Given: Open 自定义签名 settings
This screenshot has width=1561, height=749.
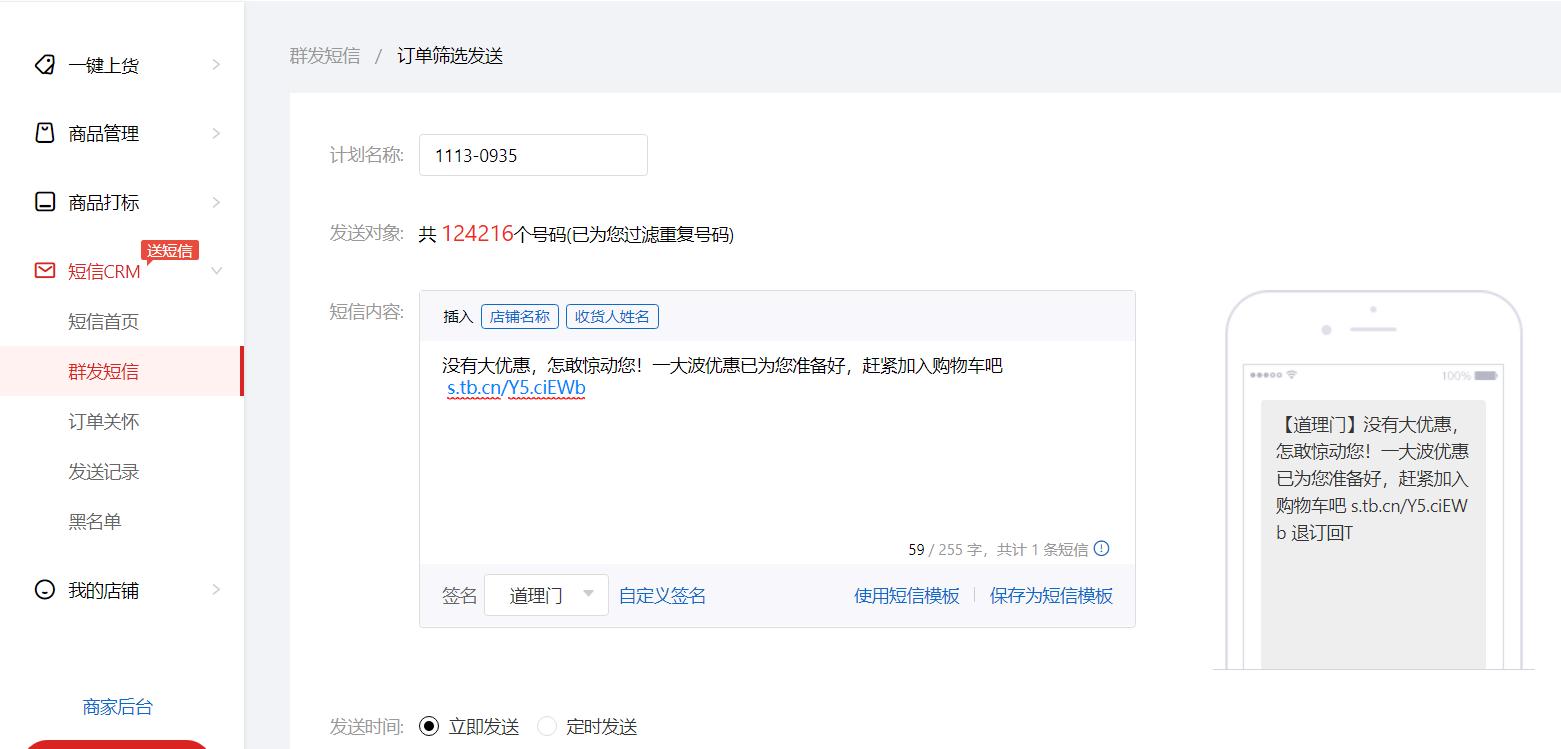Looking at the screenshot, I should 661,594.
